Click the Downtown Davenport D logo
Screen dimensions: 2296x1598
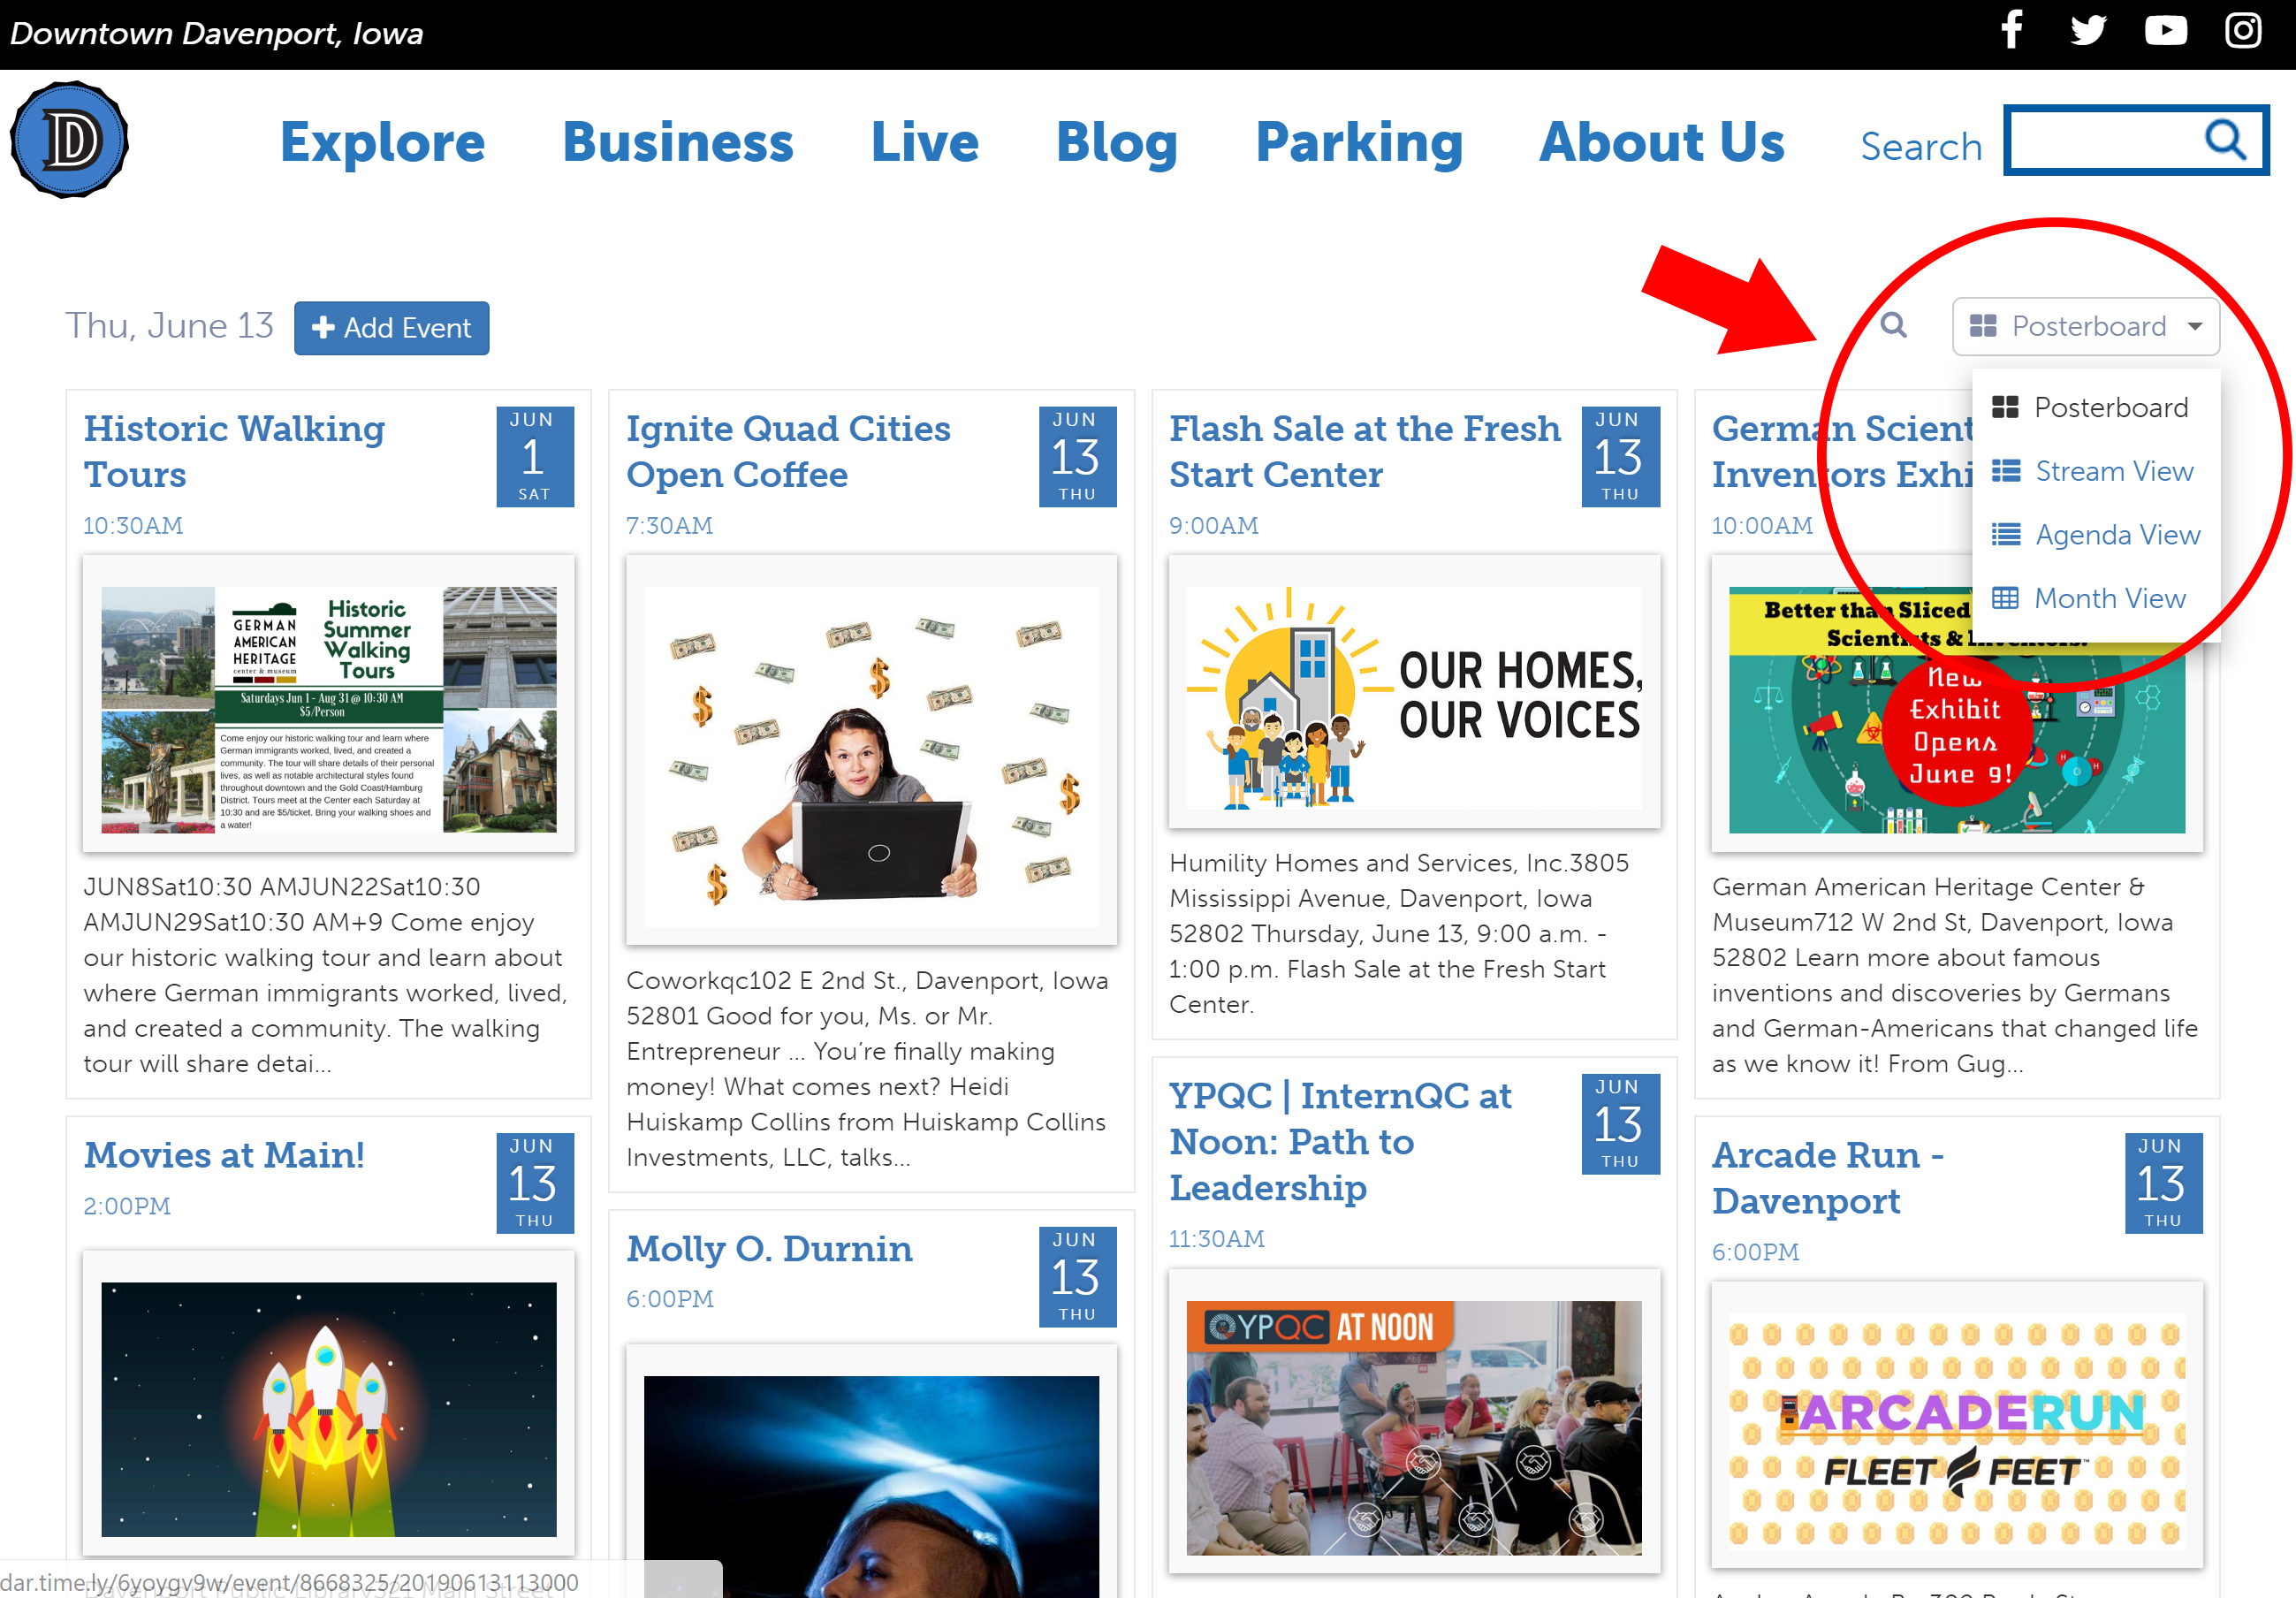point(69,140)
